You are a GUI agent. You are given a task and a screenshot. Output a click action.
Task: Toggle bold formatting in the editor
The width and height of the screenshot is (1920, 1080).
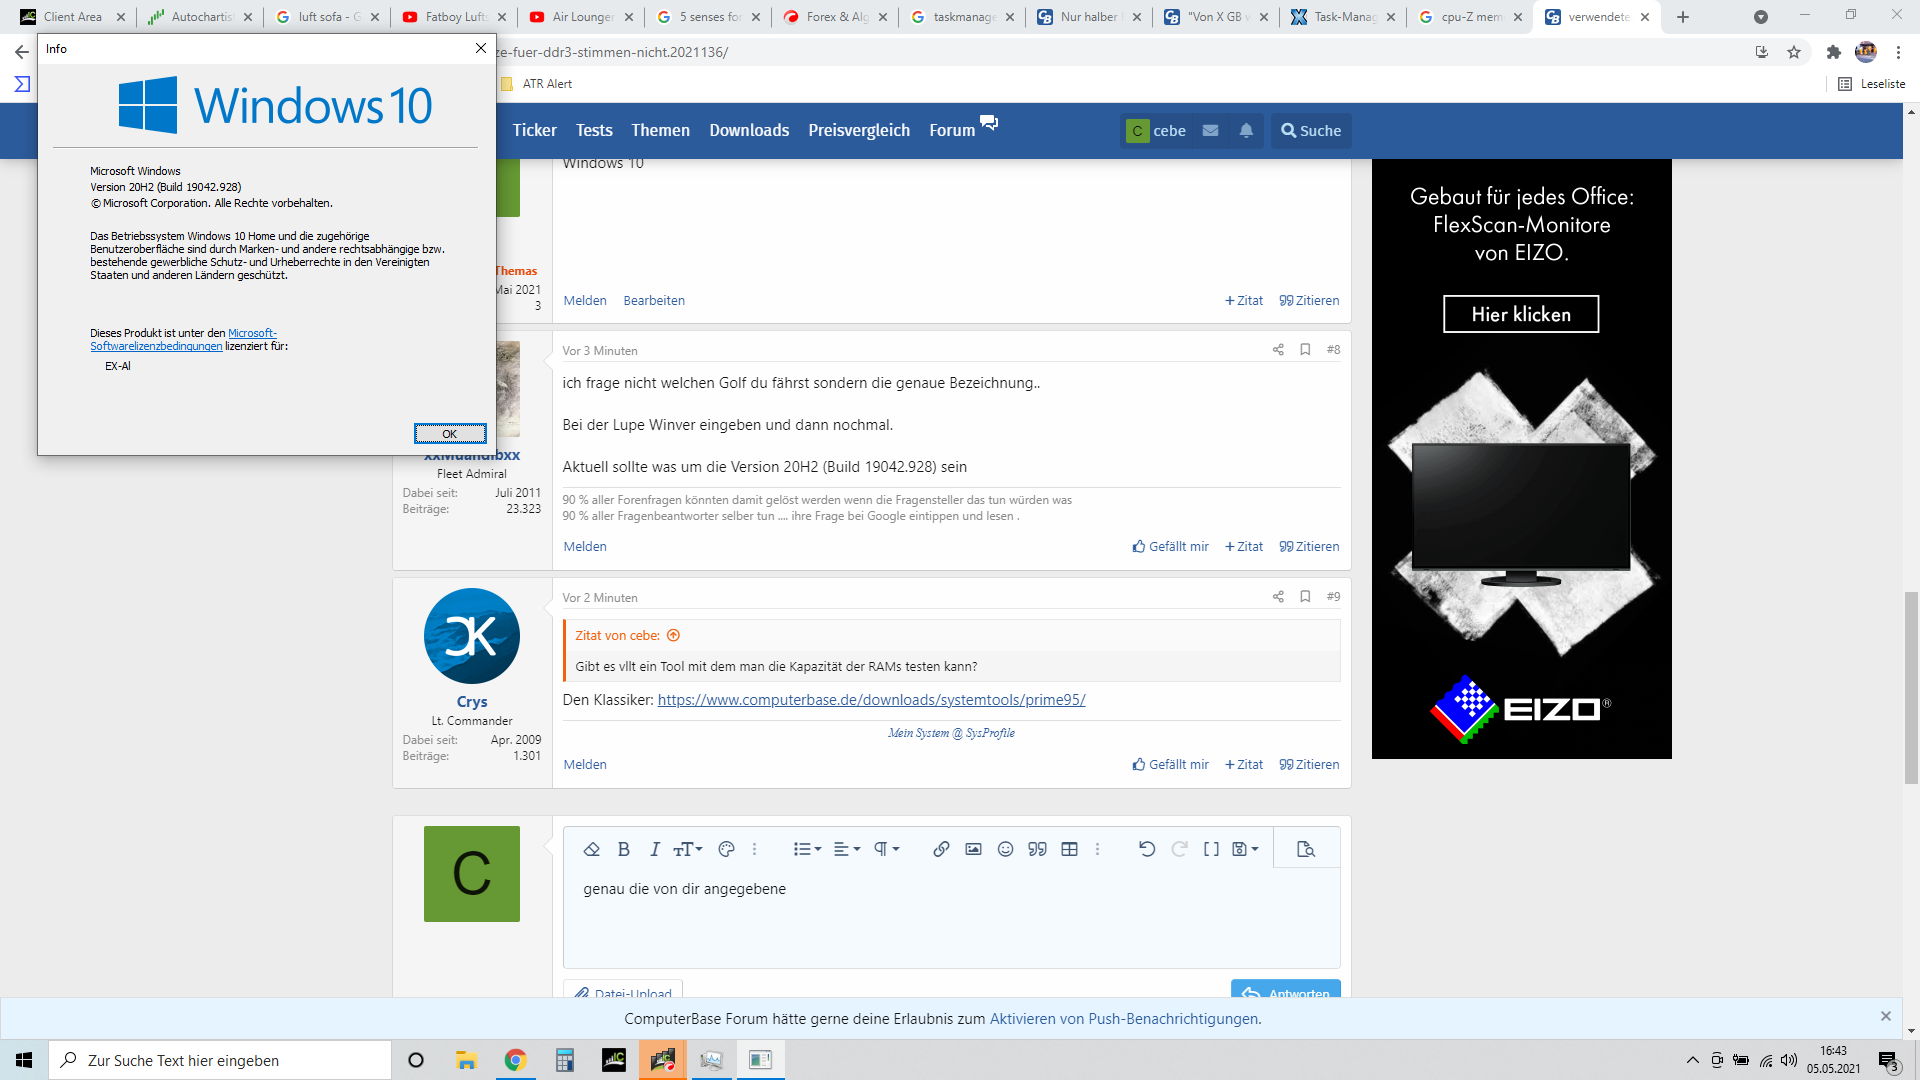click(x=623, y=849)
